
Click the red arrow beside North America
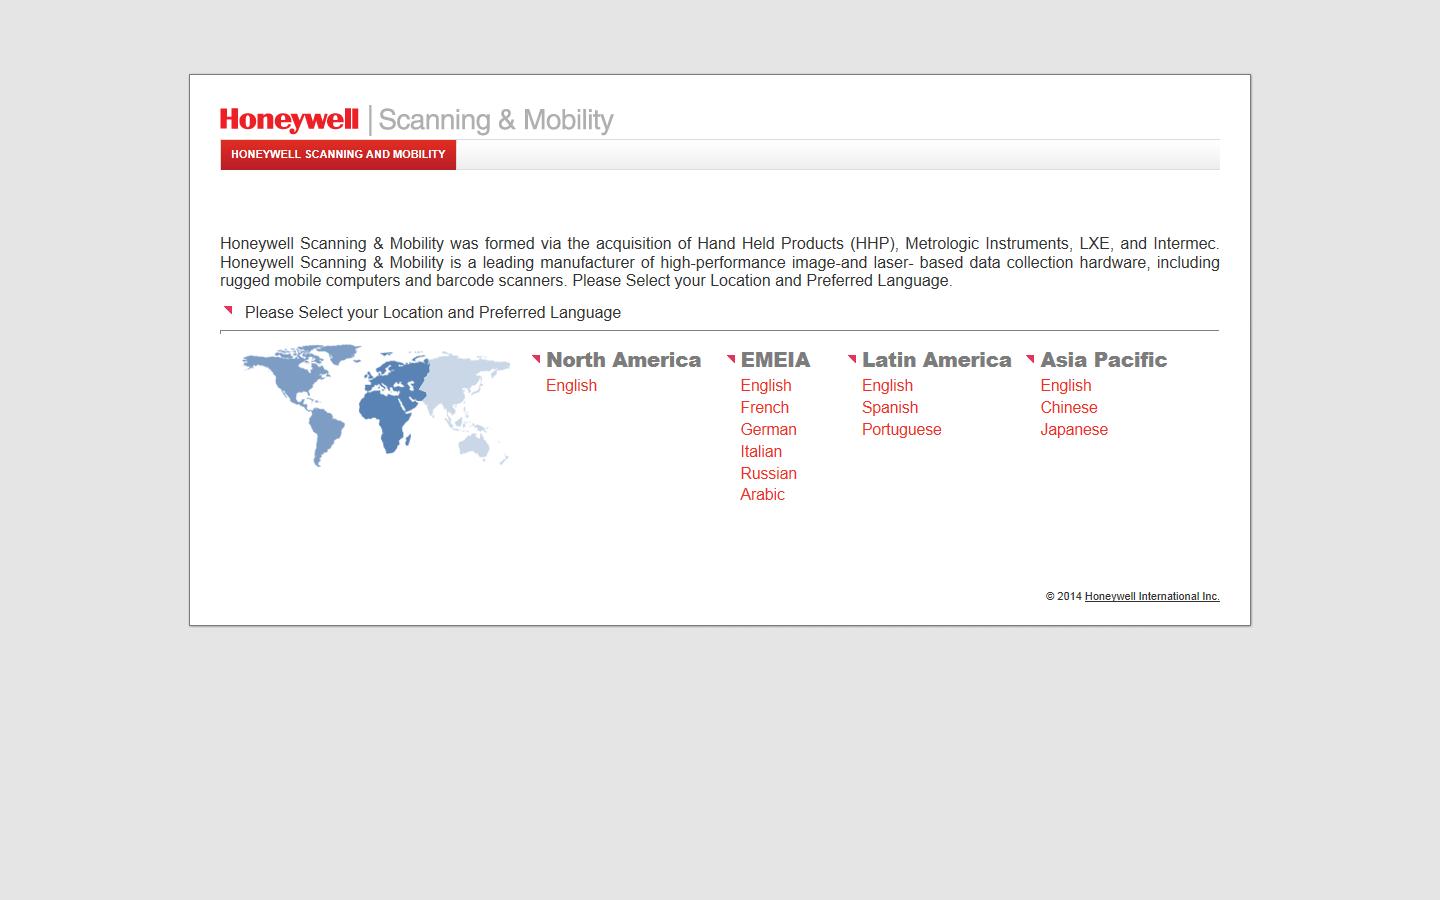[x=537, y=357]
